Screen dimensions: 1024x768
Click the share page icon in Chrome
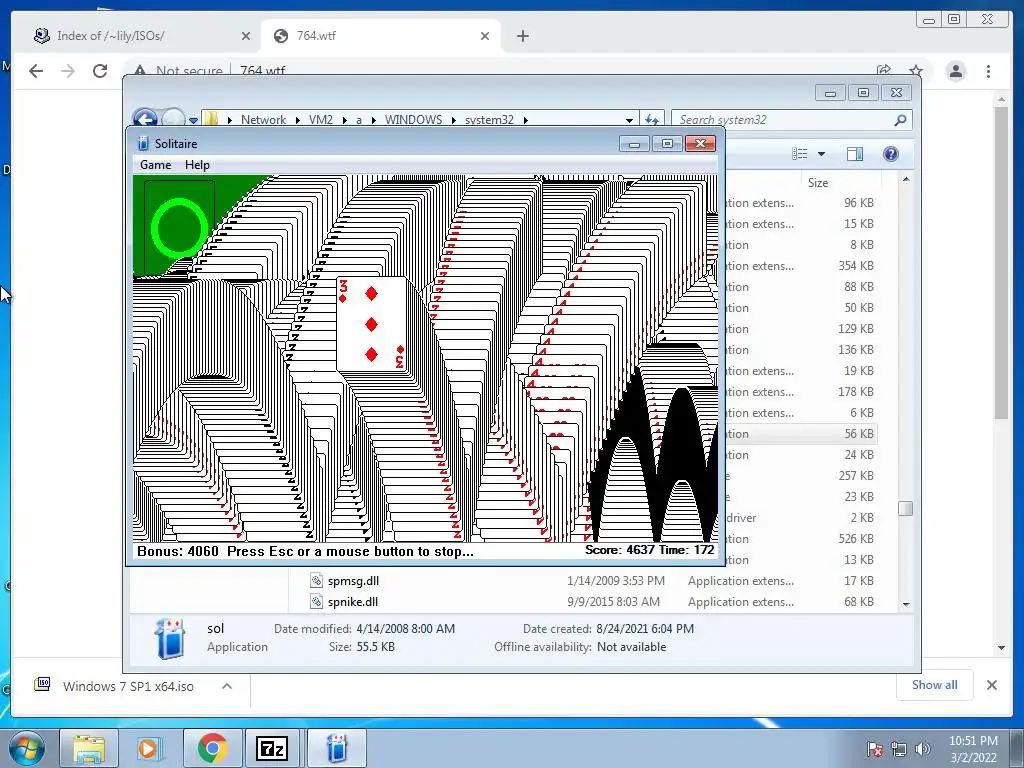point(884,71)
